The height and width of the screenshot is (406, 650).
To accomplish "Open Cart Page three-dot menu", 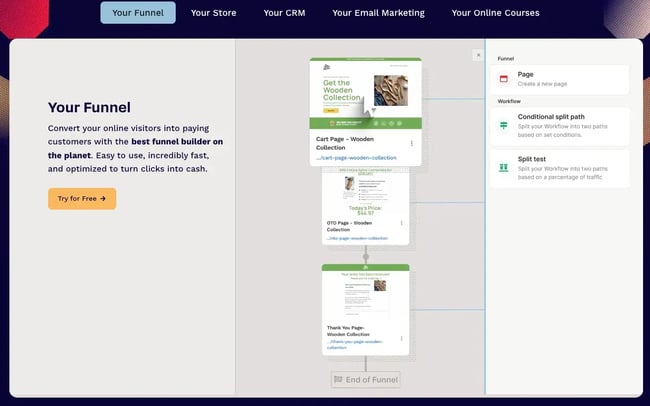I will click(x=412, y=143).
